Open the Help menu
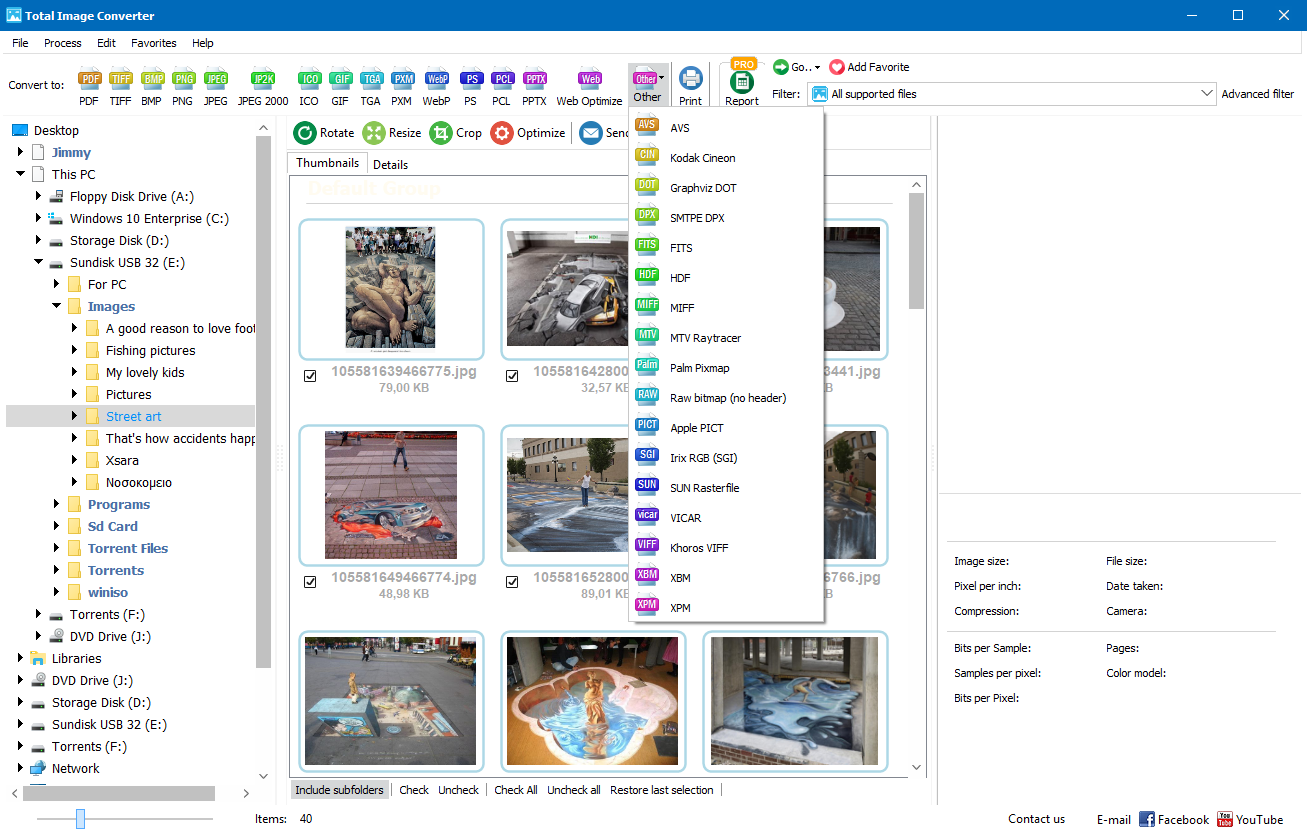Viewport: 1307px width, 835px height. 203,43
